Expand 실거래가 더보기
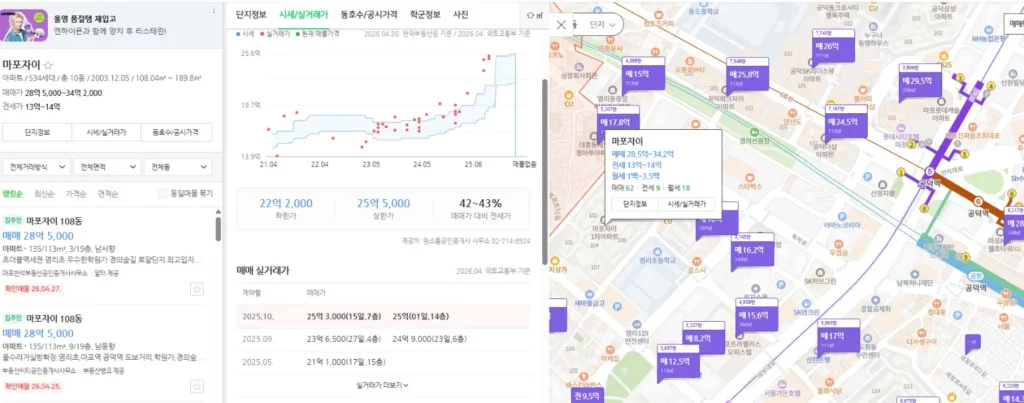Image resolution: width=1024 pixels, height=403 pixels. click(x=383, y=385)
